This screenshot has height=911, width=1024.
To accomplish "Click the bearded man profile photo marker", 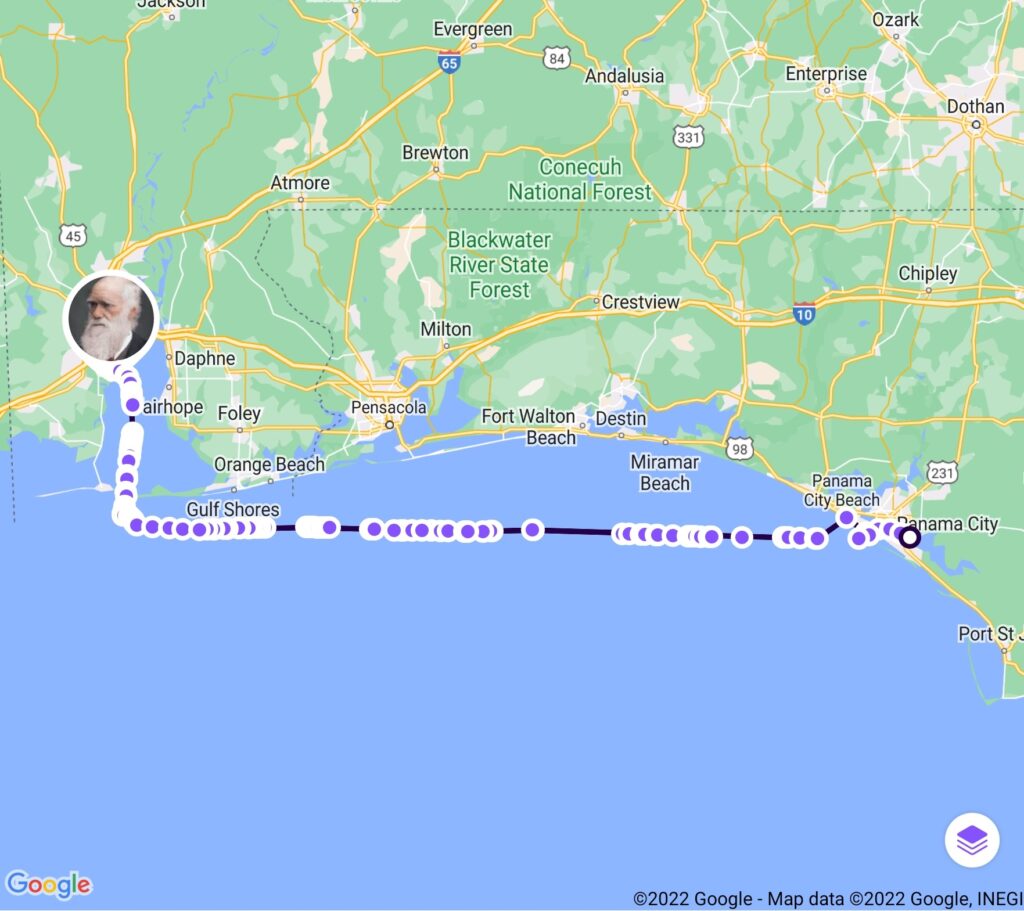I will pyautogui.click(x=112, y=318).
